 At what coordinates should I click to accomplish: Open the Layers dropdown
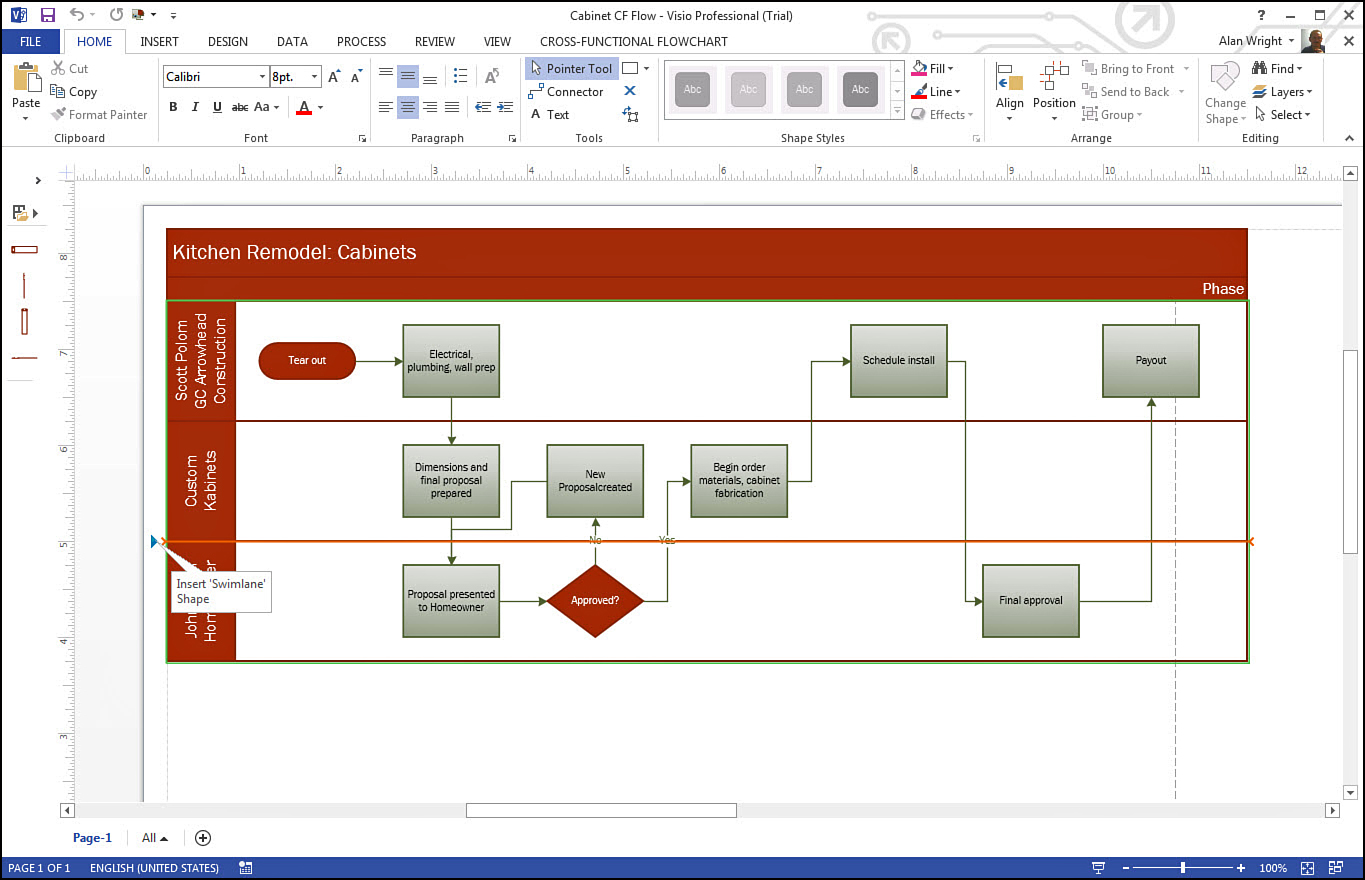pyautogui.click(x=1282, y=92)
